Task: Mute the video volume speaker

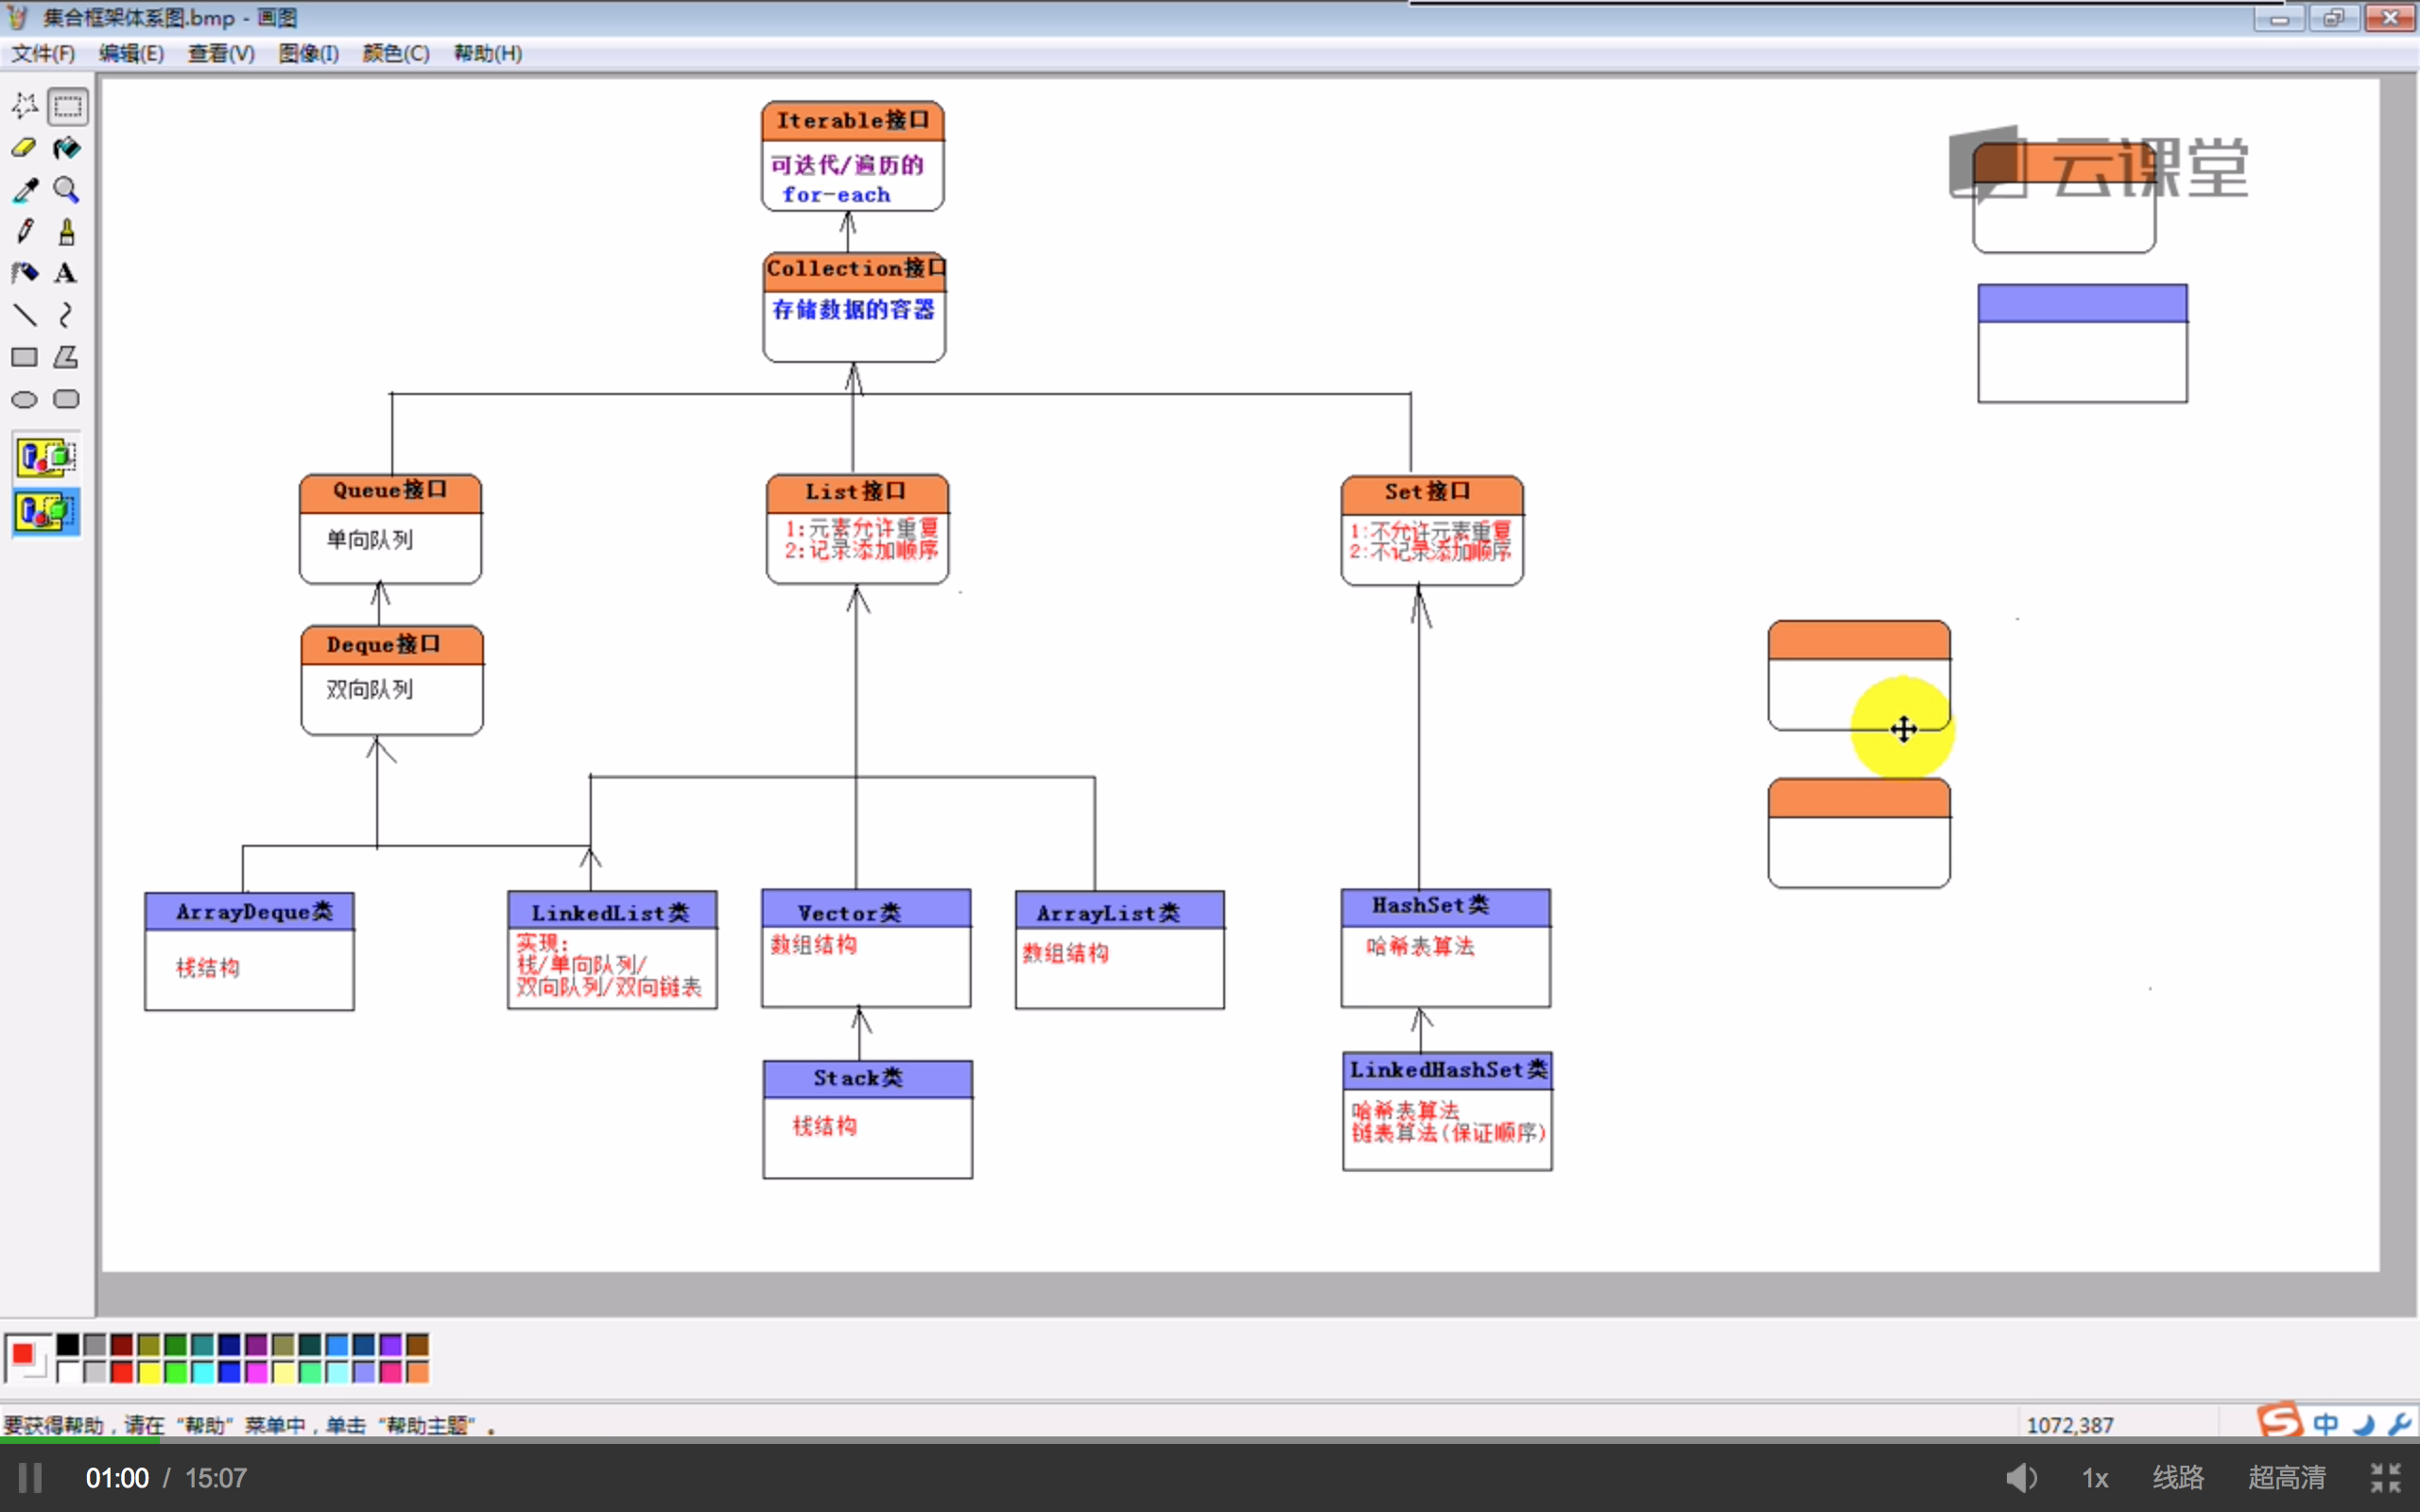Action: [x=2021, y=1477]
